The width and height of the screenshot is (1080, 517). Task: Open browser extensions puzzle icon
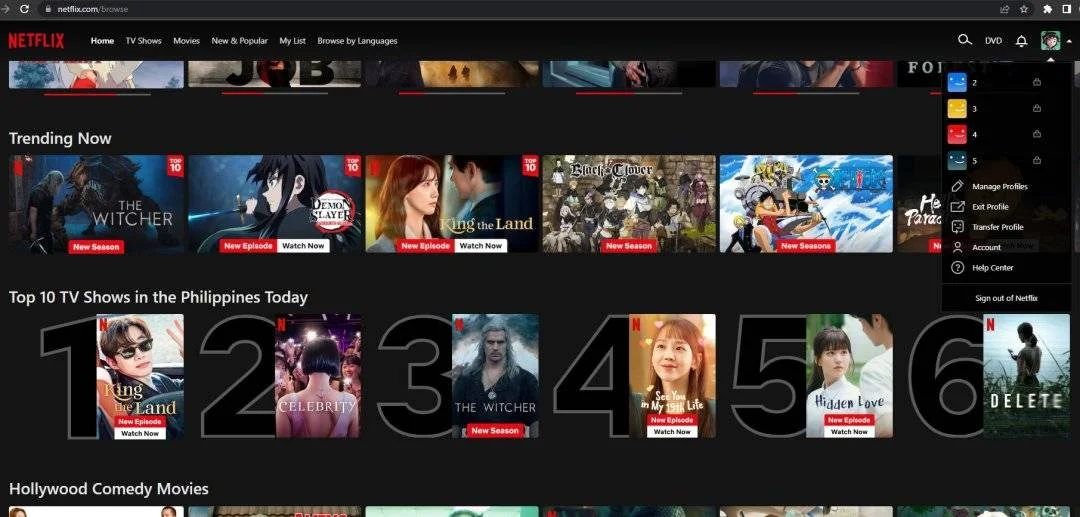tap(1048, 9)
